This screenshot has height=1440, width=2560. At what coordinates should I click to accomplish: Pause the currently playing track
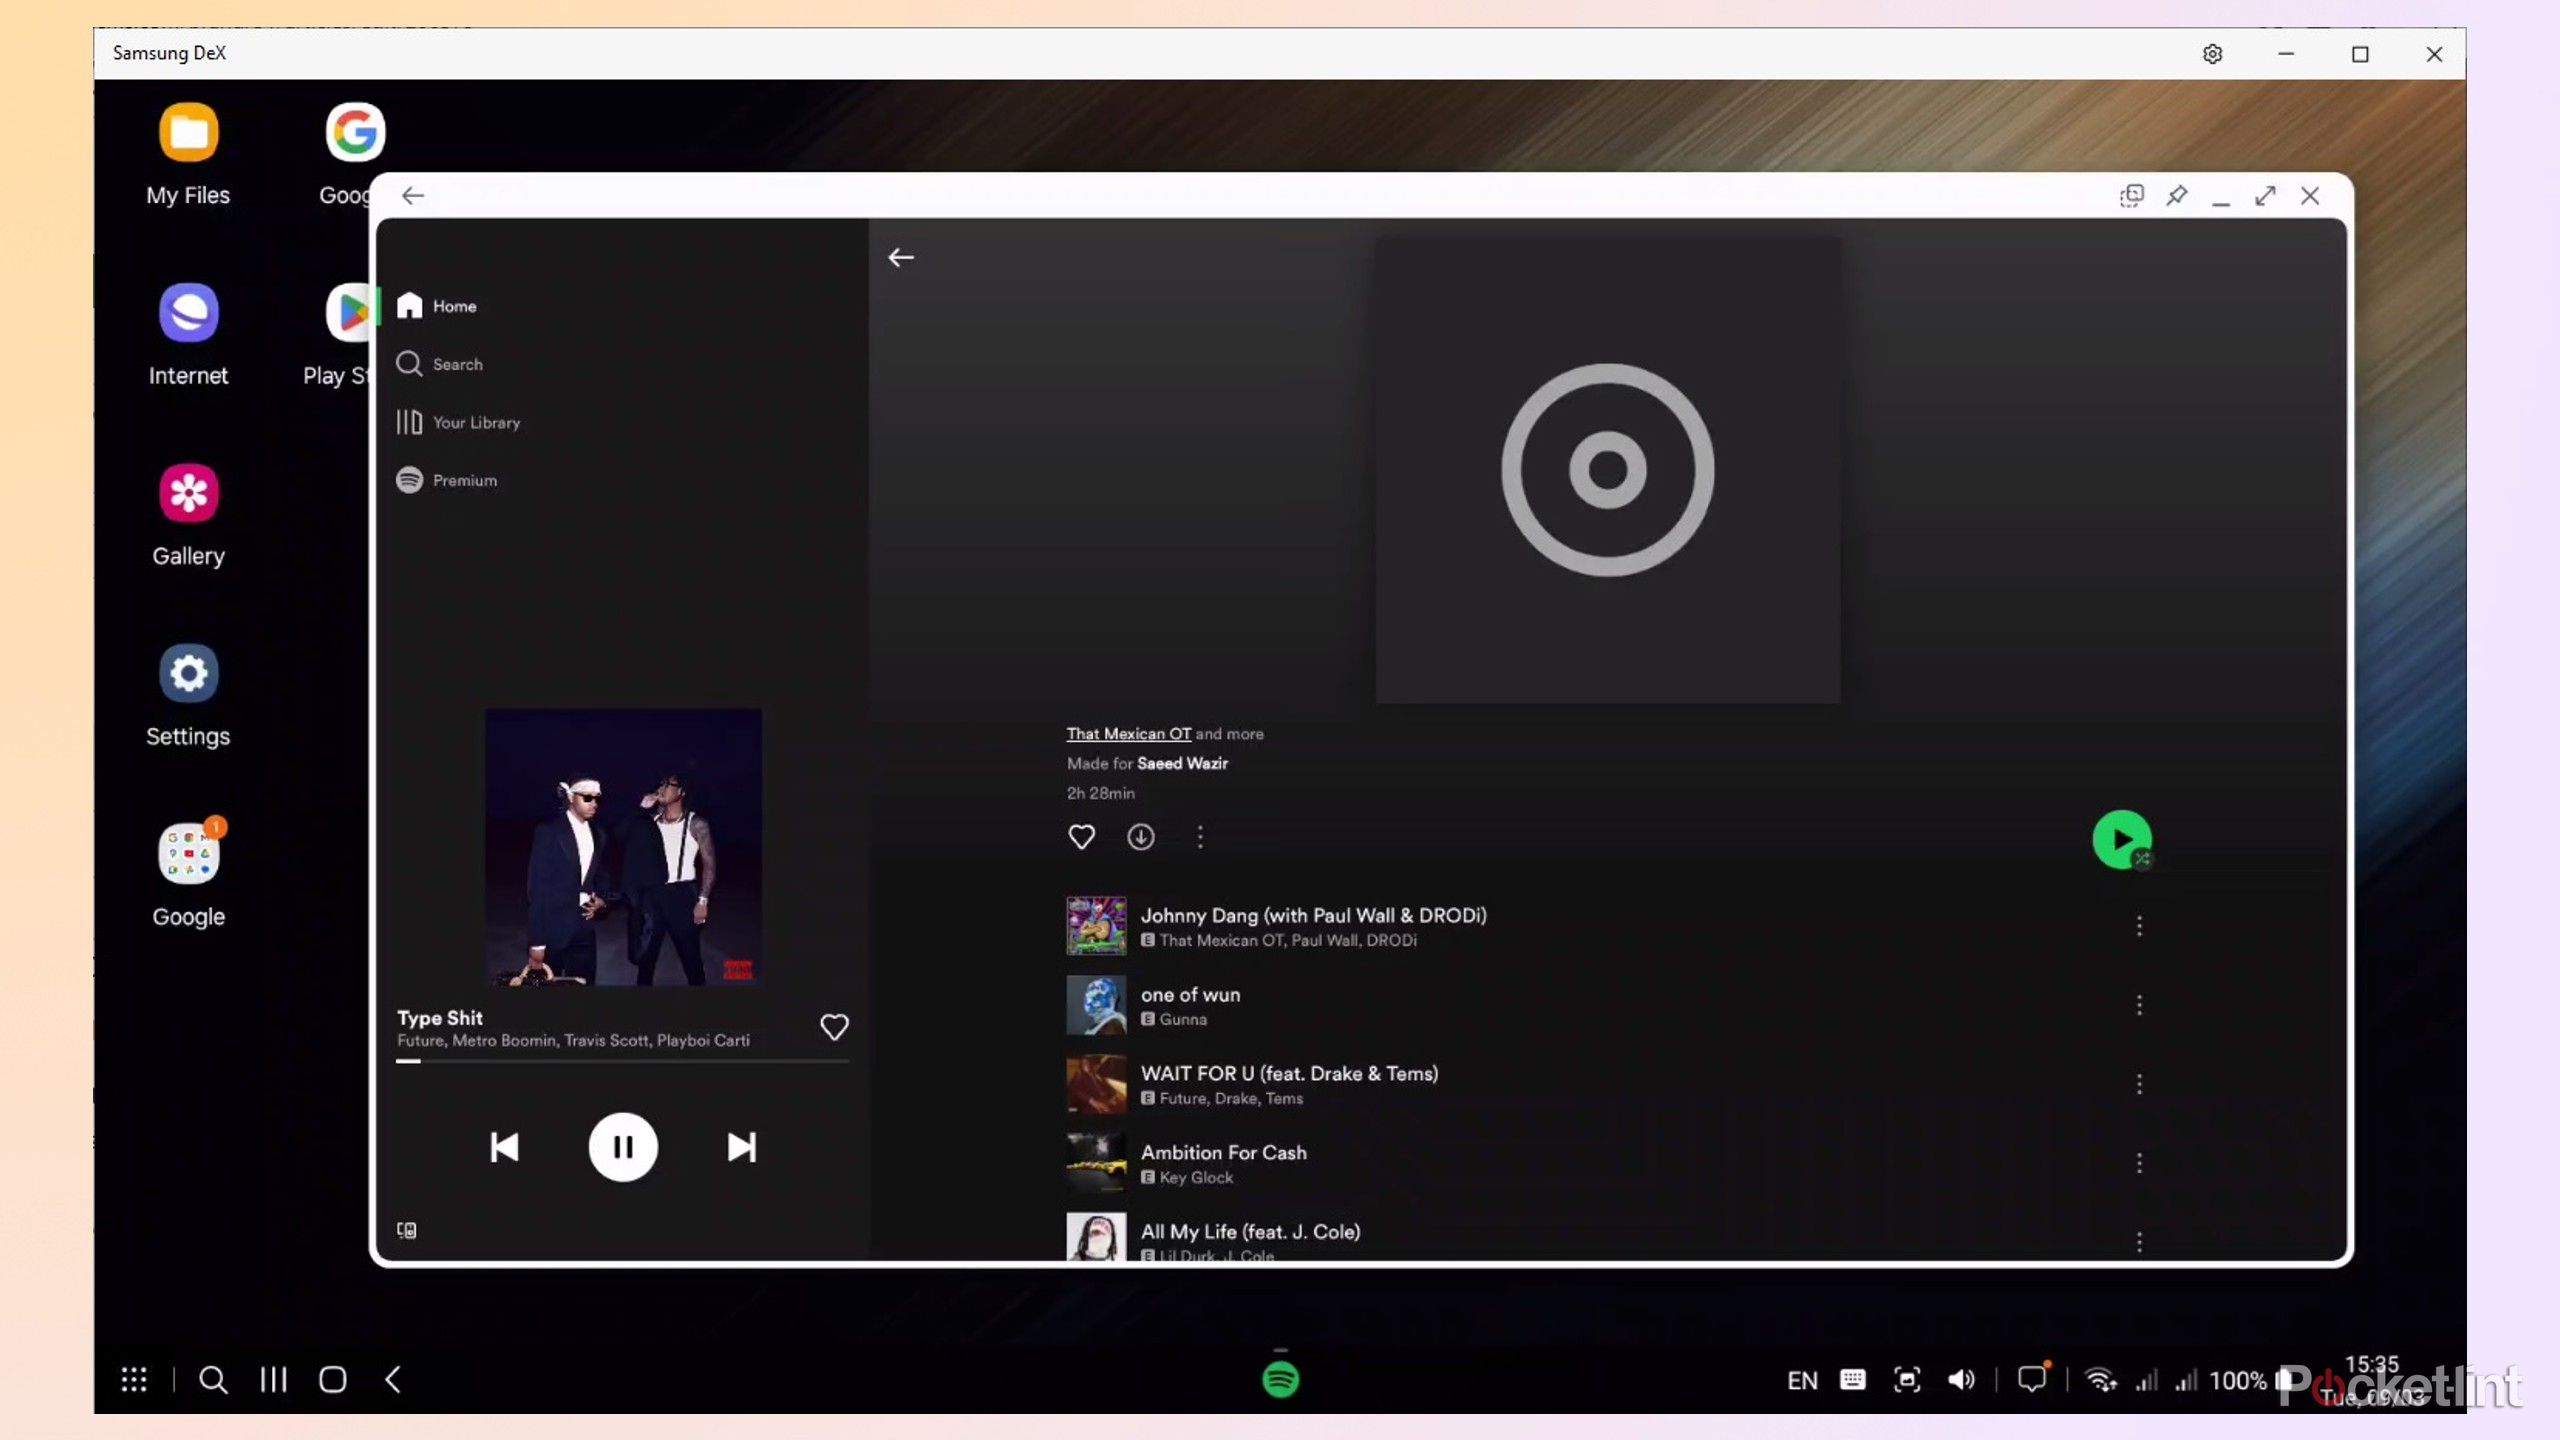[x=622, y=1147]
